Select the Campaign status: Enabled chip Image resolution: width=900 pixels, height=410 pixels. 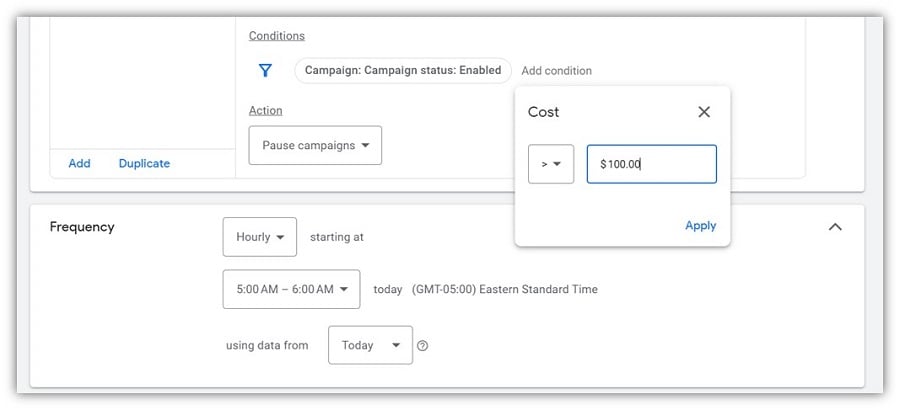click(403, 71)
